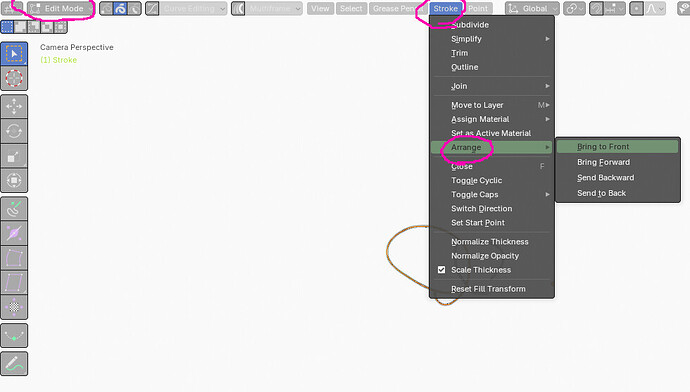
Task: Open the snapping options dropdown
Action: point(614,8)
